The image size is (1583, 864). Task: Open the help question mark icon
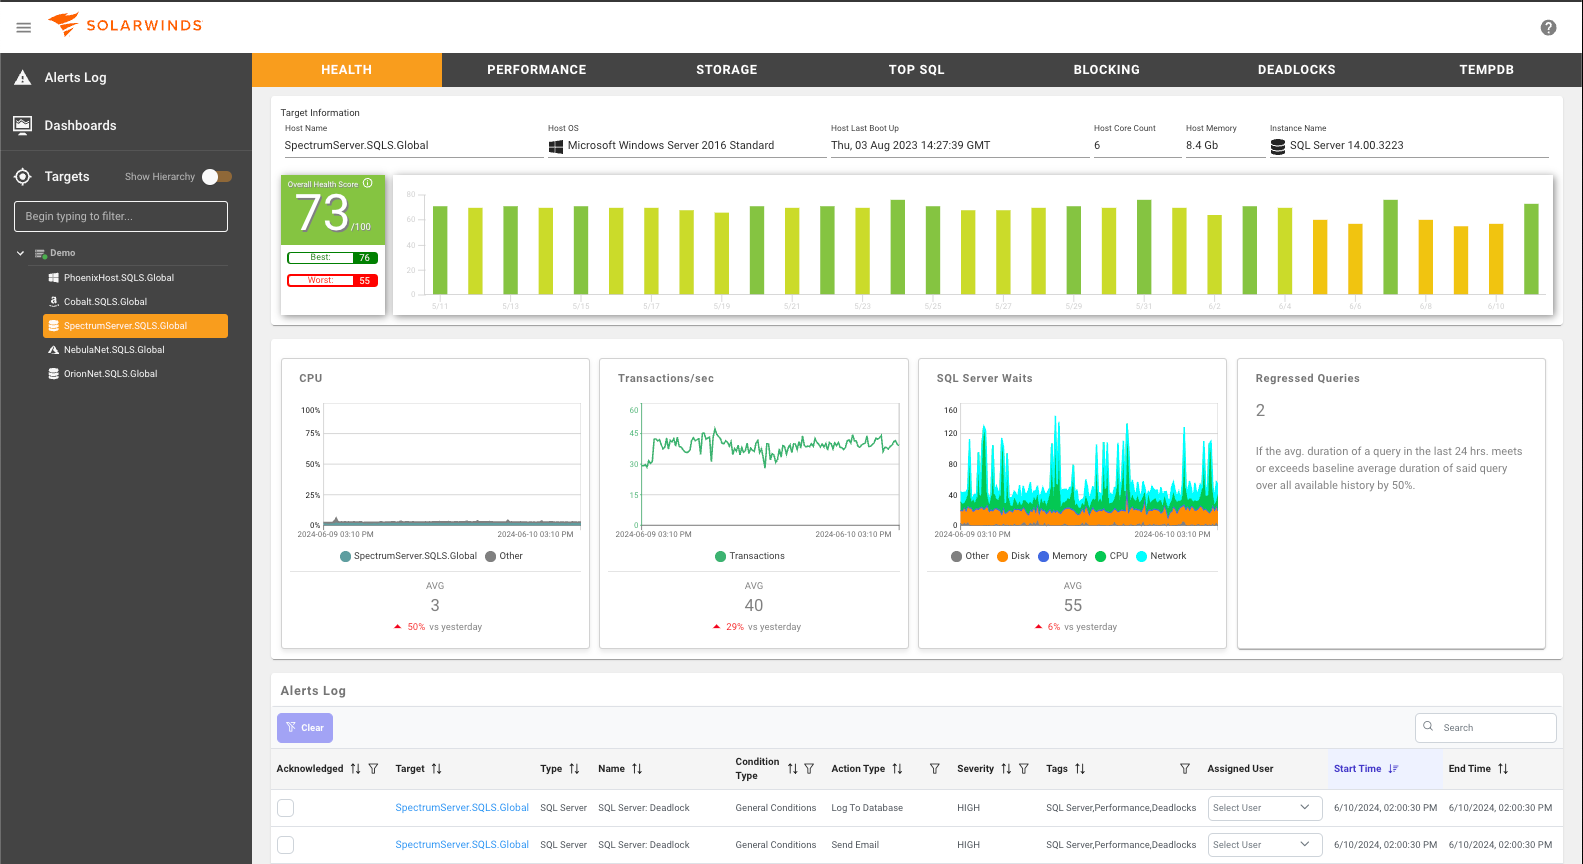pos(1548,28)
